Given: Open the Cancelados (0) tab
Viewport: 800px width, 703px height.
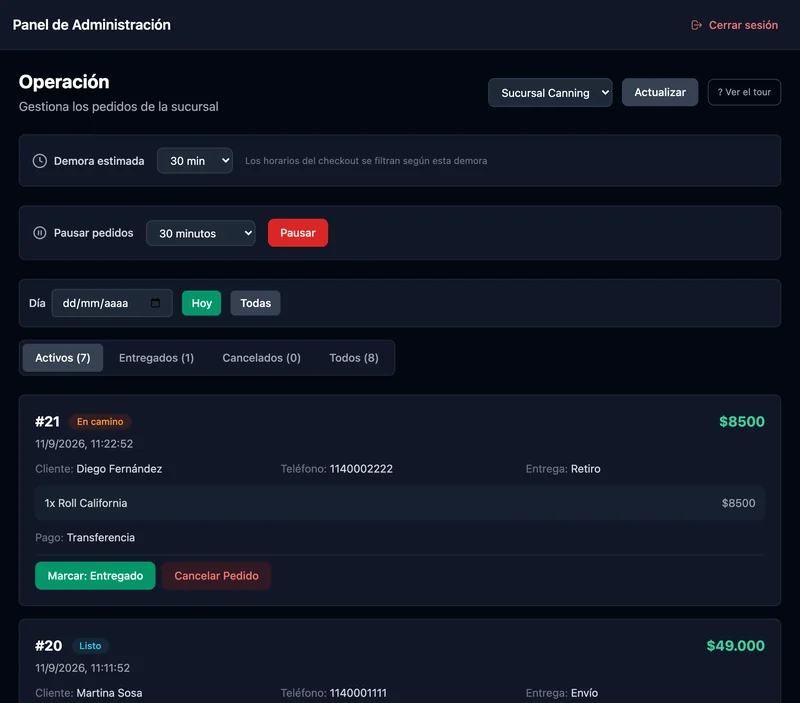Looking at the screenshot, I should (261, 358).
